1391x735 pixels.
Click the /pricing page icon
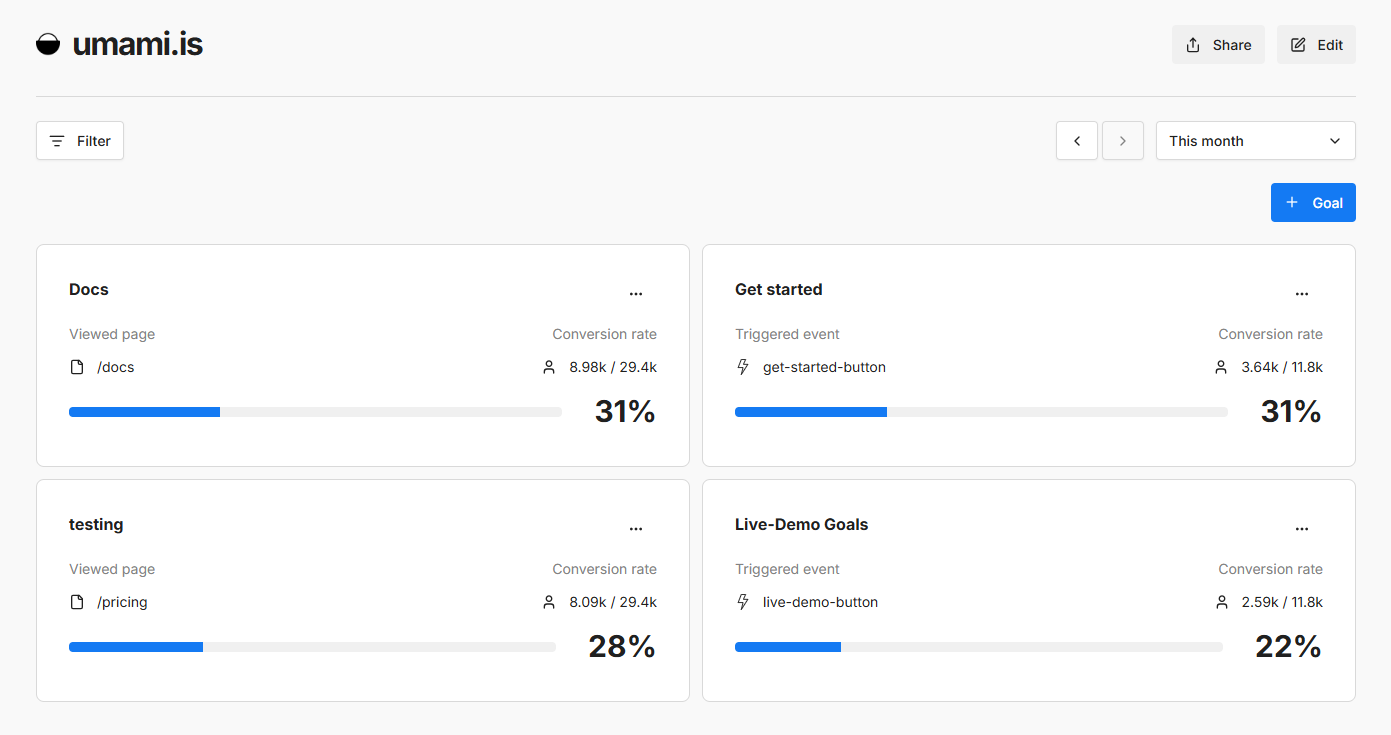point(77,602)
